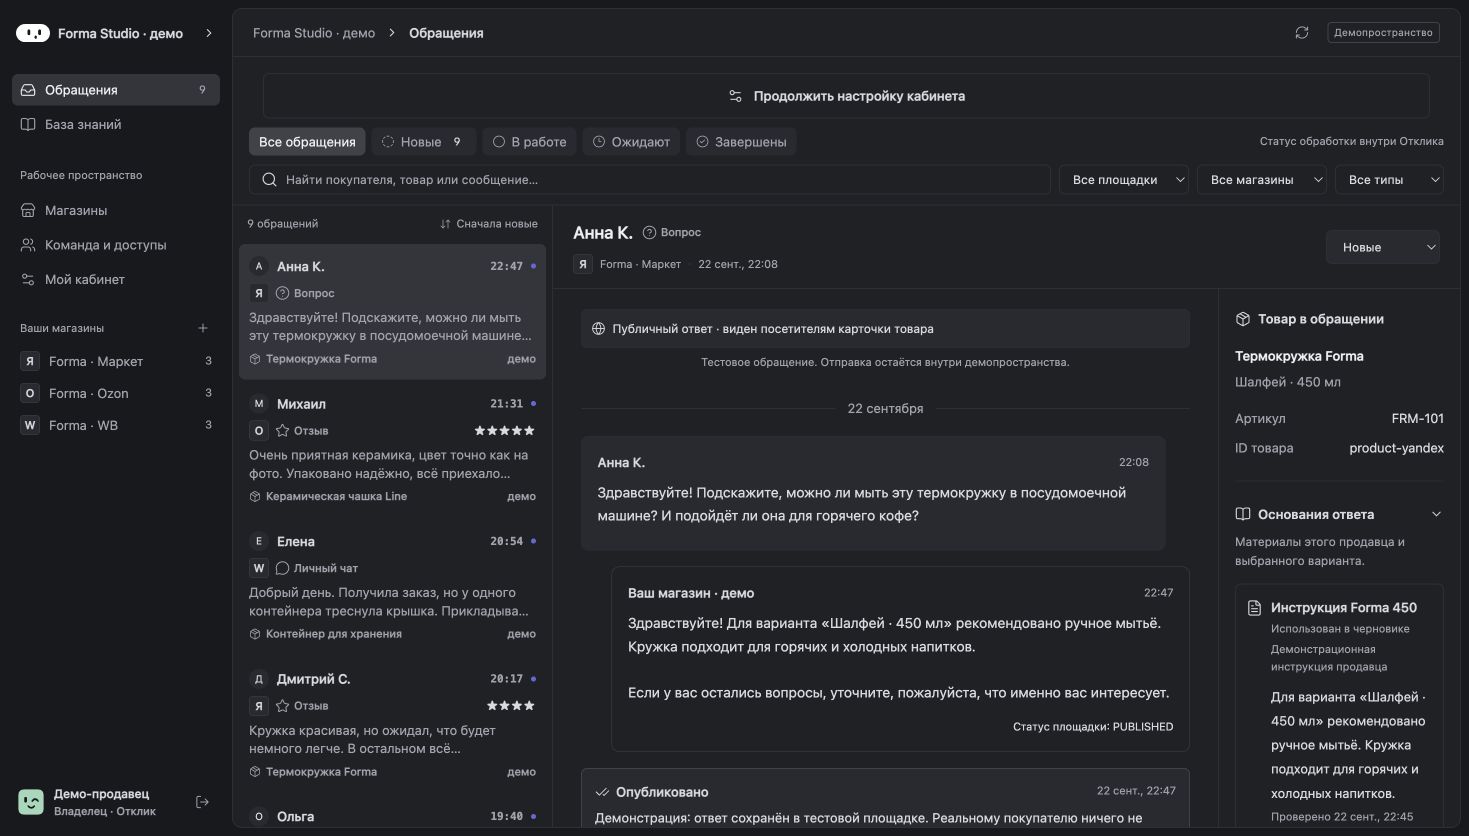Click the Демопространство badge

1383,33
